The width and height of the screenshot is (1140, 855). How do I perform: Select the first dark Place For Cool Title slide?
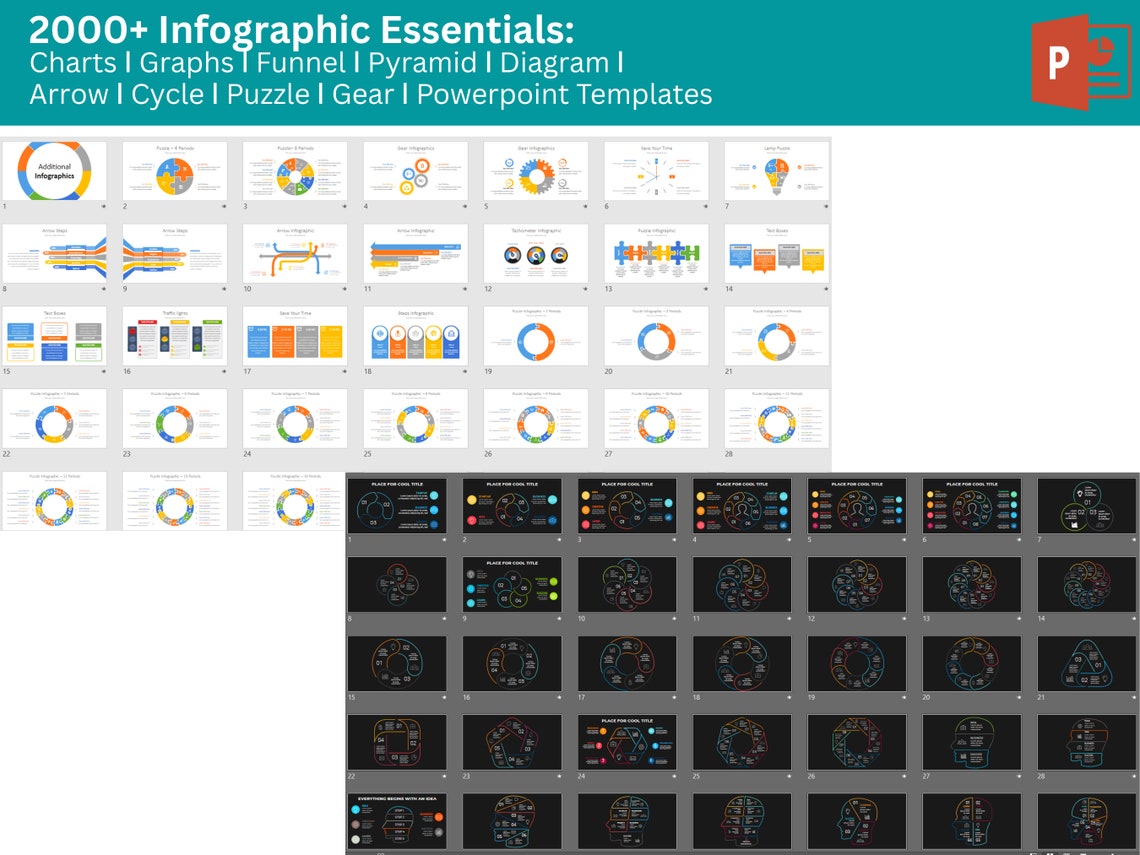(x=397, y=505)
